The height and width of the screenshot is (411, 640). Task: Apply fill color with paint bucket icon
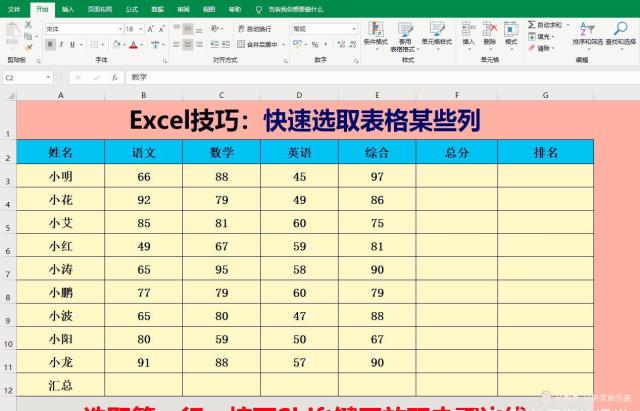(x=117, y=44)
